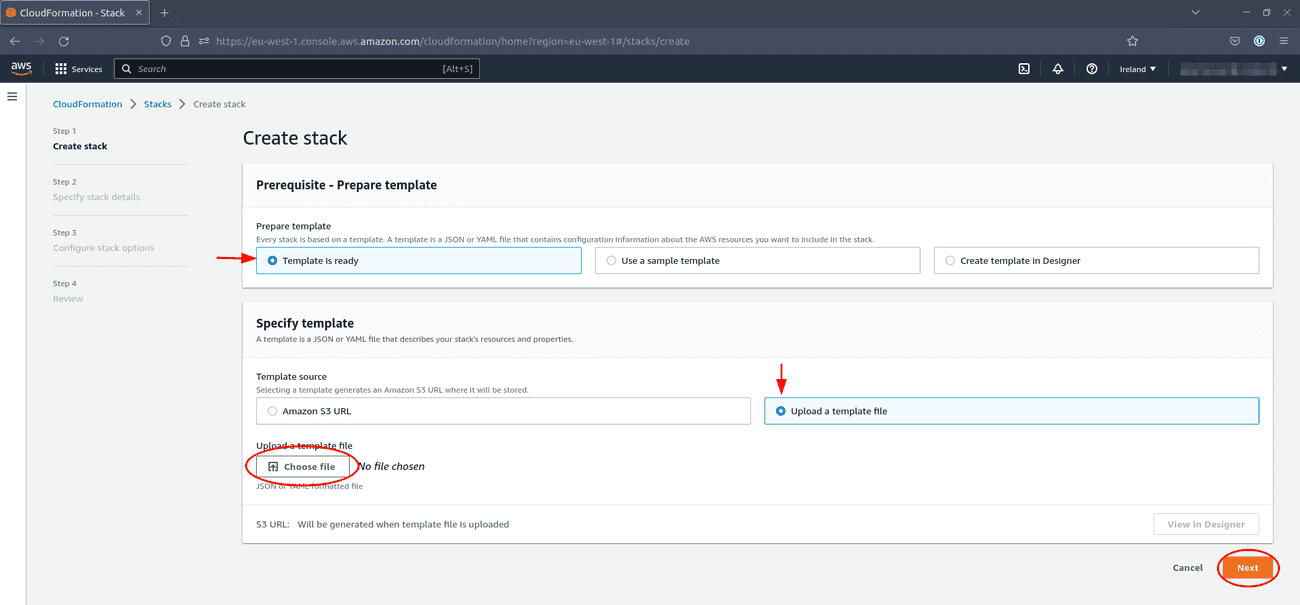Open the notifications bell

[1058, 68]
